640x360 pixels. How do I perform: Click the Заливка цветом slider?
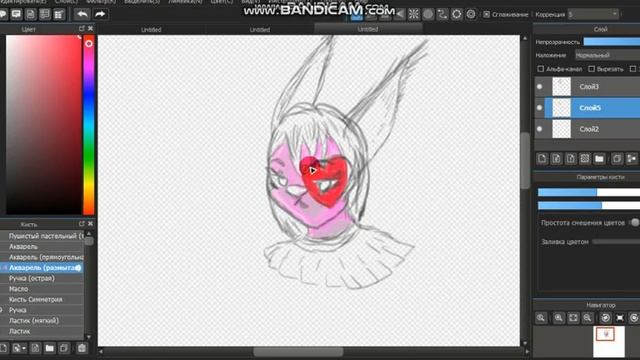pos(616,242)
